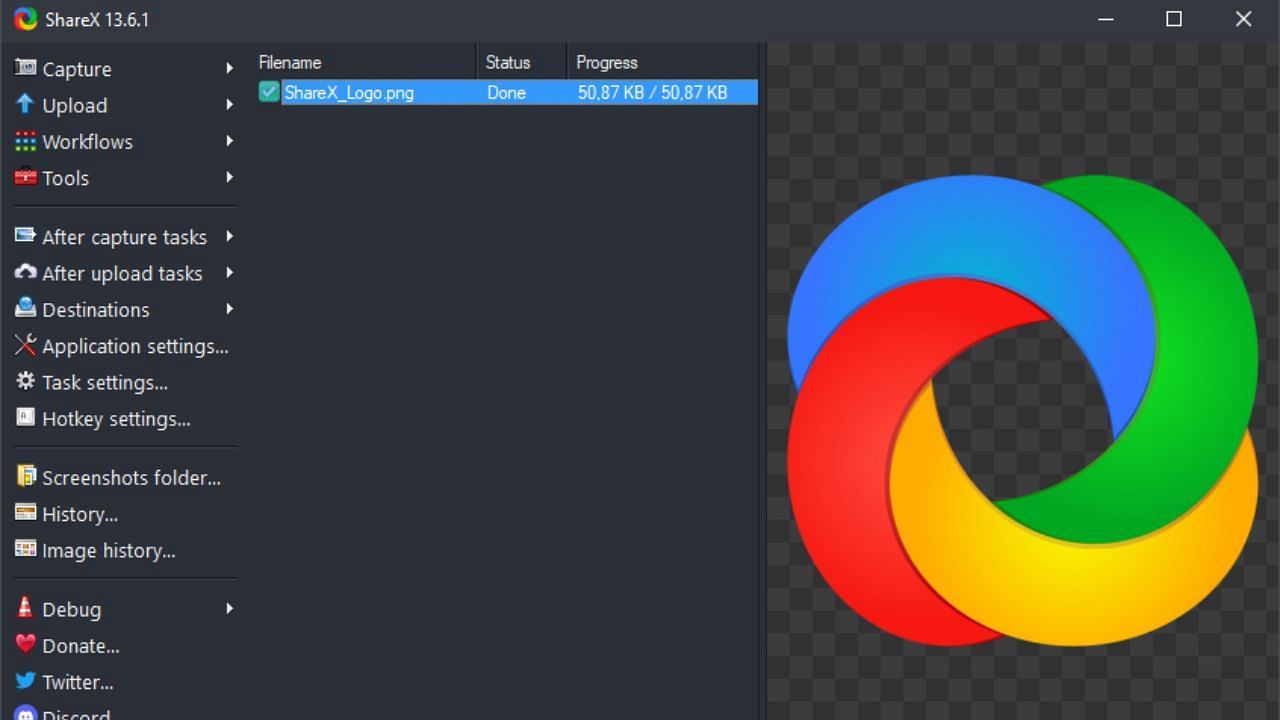Click the Twitter bird icon
The width and height of the screenshot is (1280, 720).
(25, 682)
